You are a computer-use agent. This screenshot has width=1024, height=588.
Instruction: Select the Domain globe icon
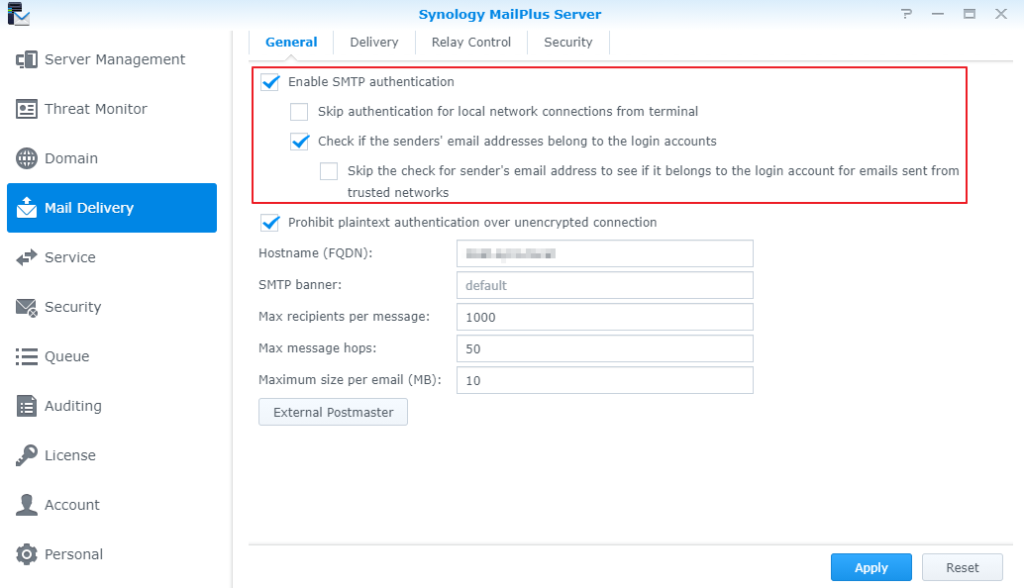click(x=27, y=158)
